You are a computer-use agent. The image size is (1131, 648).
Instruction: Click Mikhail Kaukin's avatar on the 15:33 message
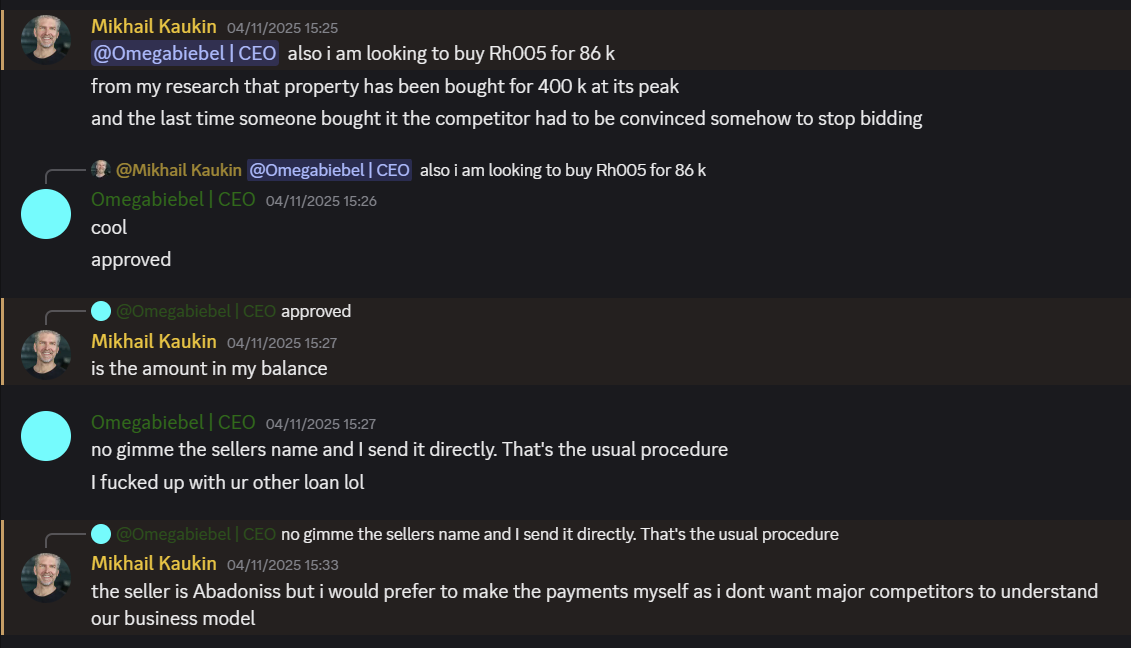(x=46, y=577)
